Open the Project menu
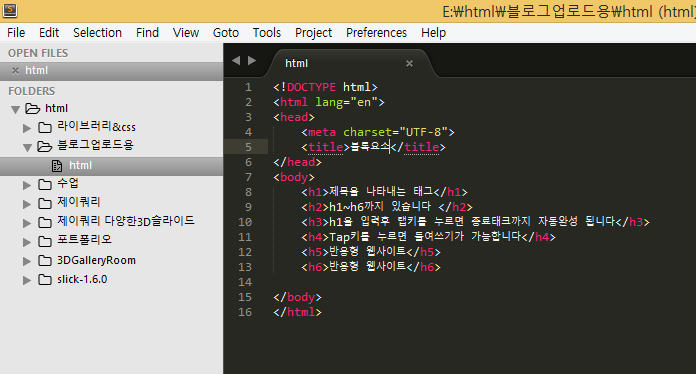The image size is (696, 374). click(313, 33)
